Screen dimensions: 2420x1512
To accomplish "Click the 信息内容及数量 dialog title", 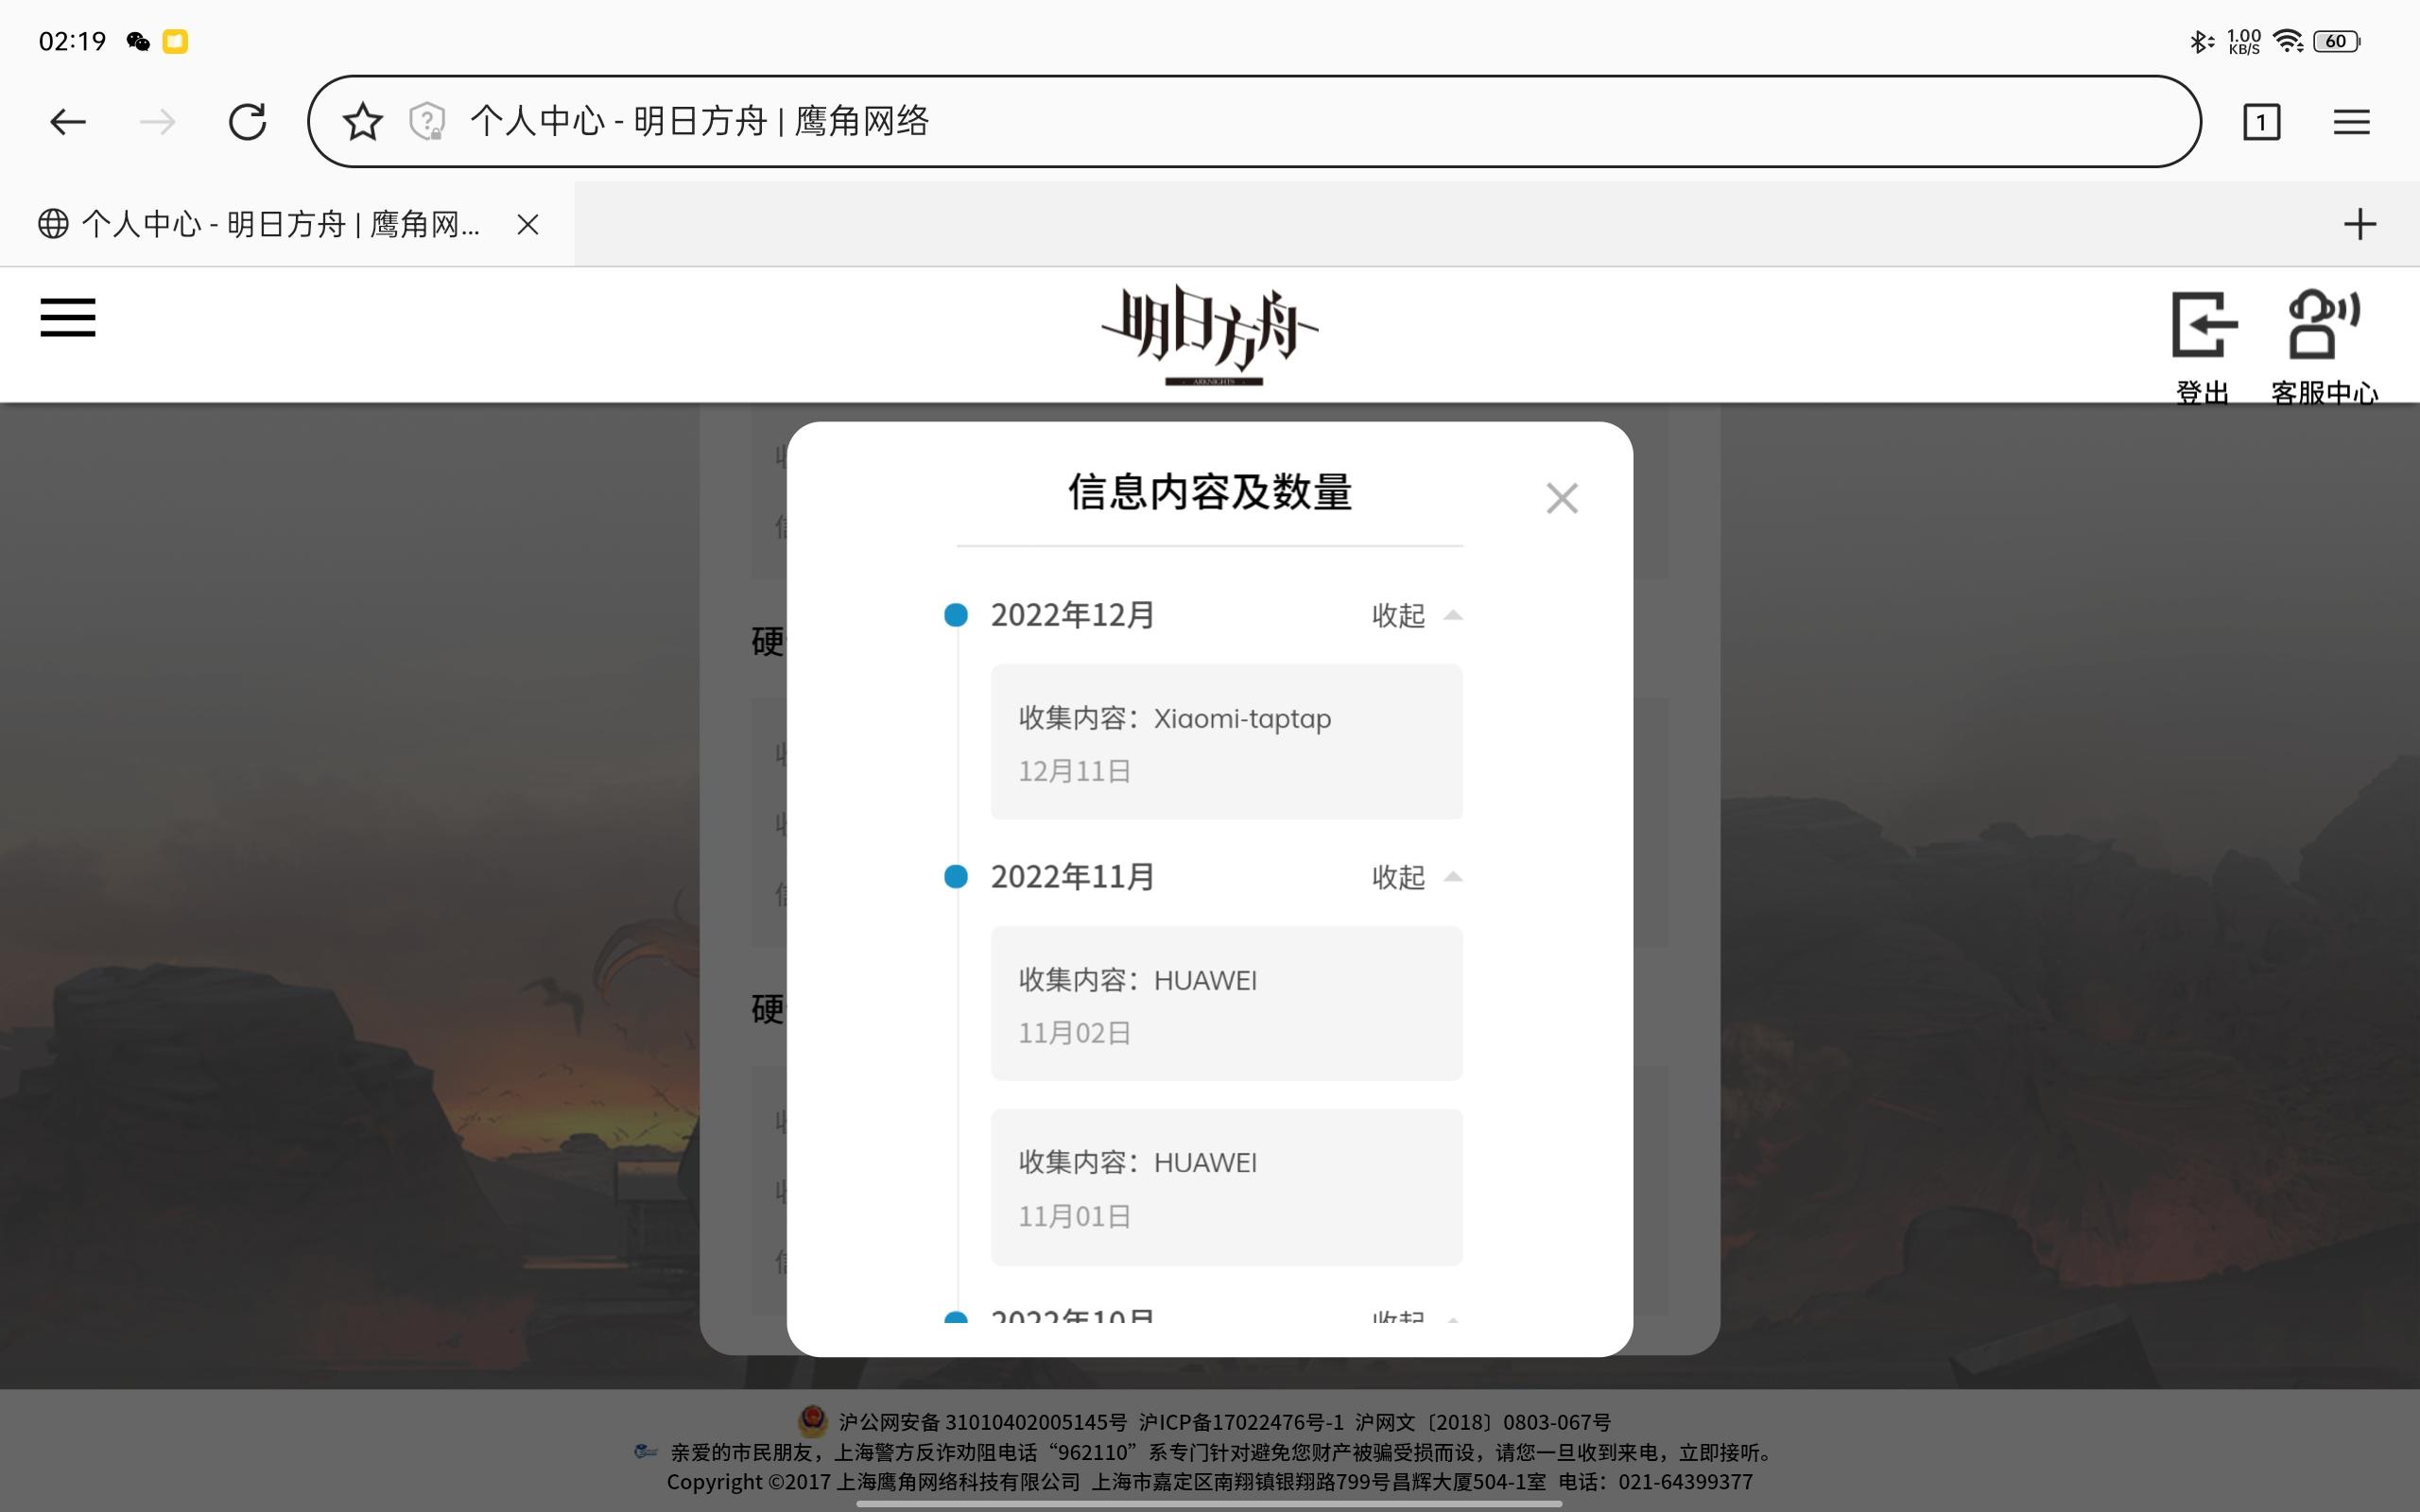I will 1210,492.
